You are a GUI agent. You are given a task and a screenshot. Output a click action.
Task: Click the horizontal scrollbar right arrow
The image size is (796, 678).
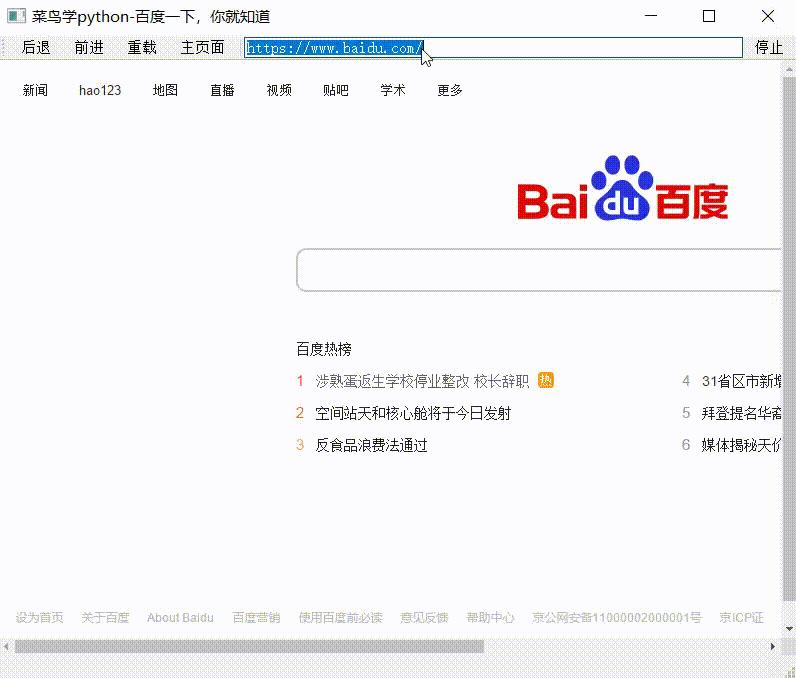pos(773,647)
